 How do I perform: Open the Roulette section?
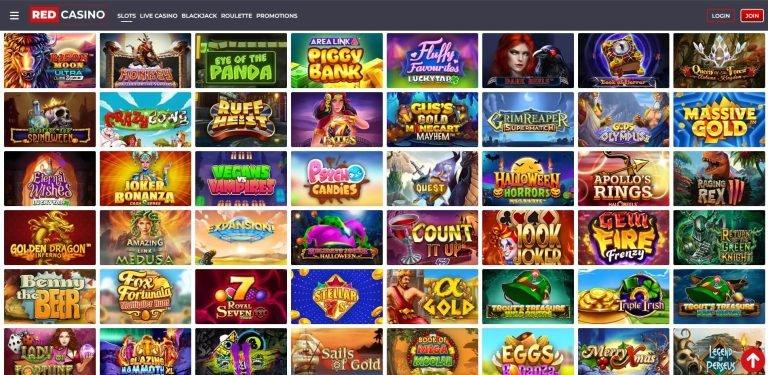pos(237,16)
